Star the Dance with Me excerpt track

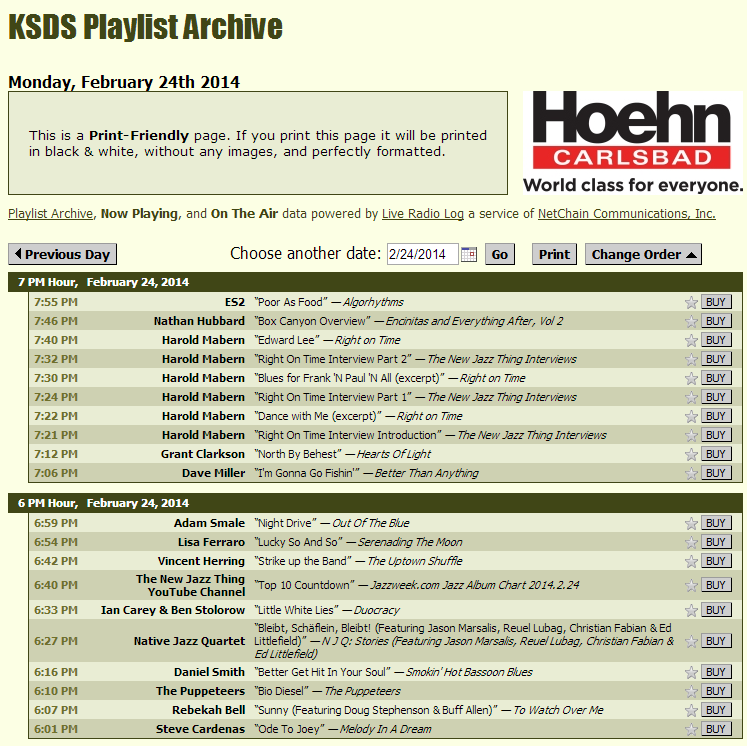(x=691, y=417)
